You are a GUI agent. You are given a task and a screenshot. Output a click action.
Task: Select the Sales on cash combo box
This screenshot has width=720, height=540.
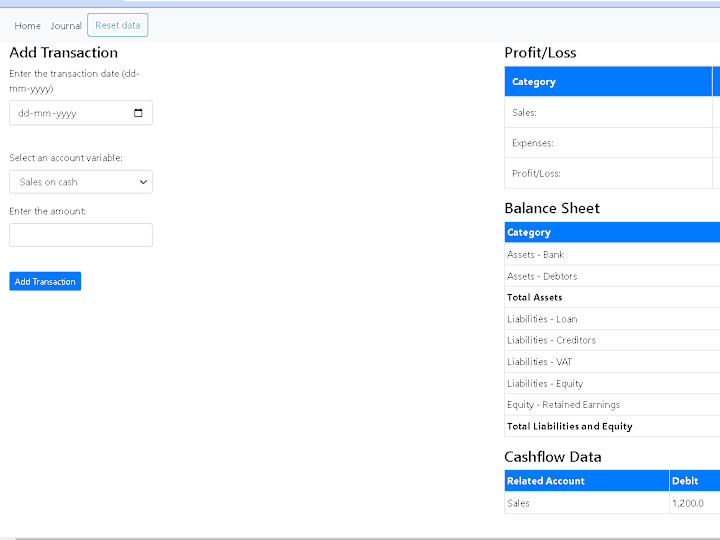81,182
